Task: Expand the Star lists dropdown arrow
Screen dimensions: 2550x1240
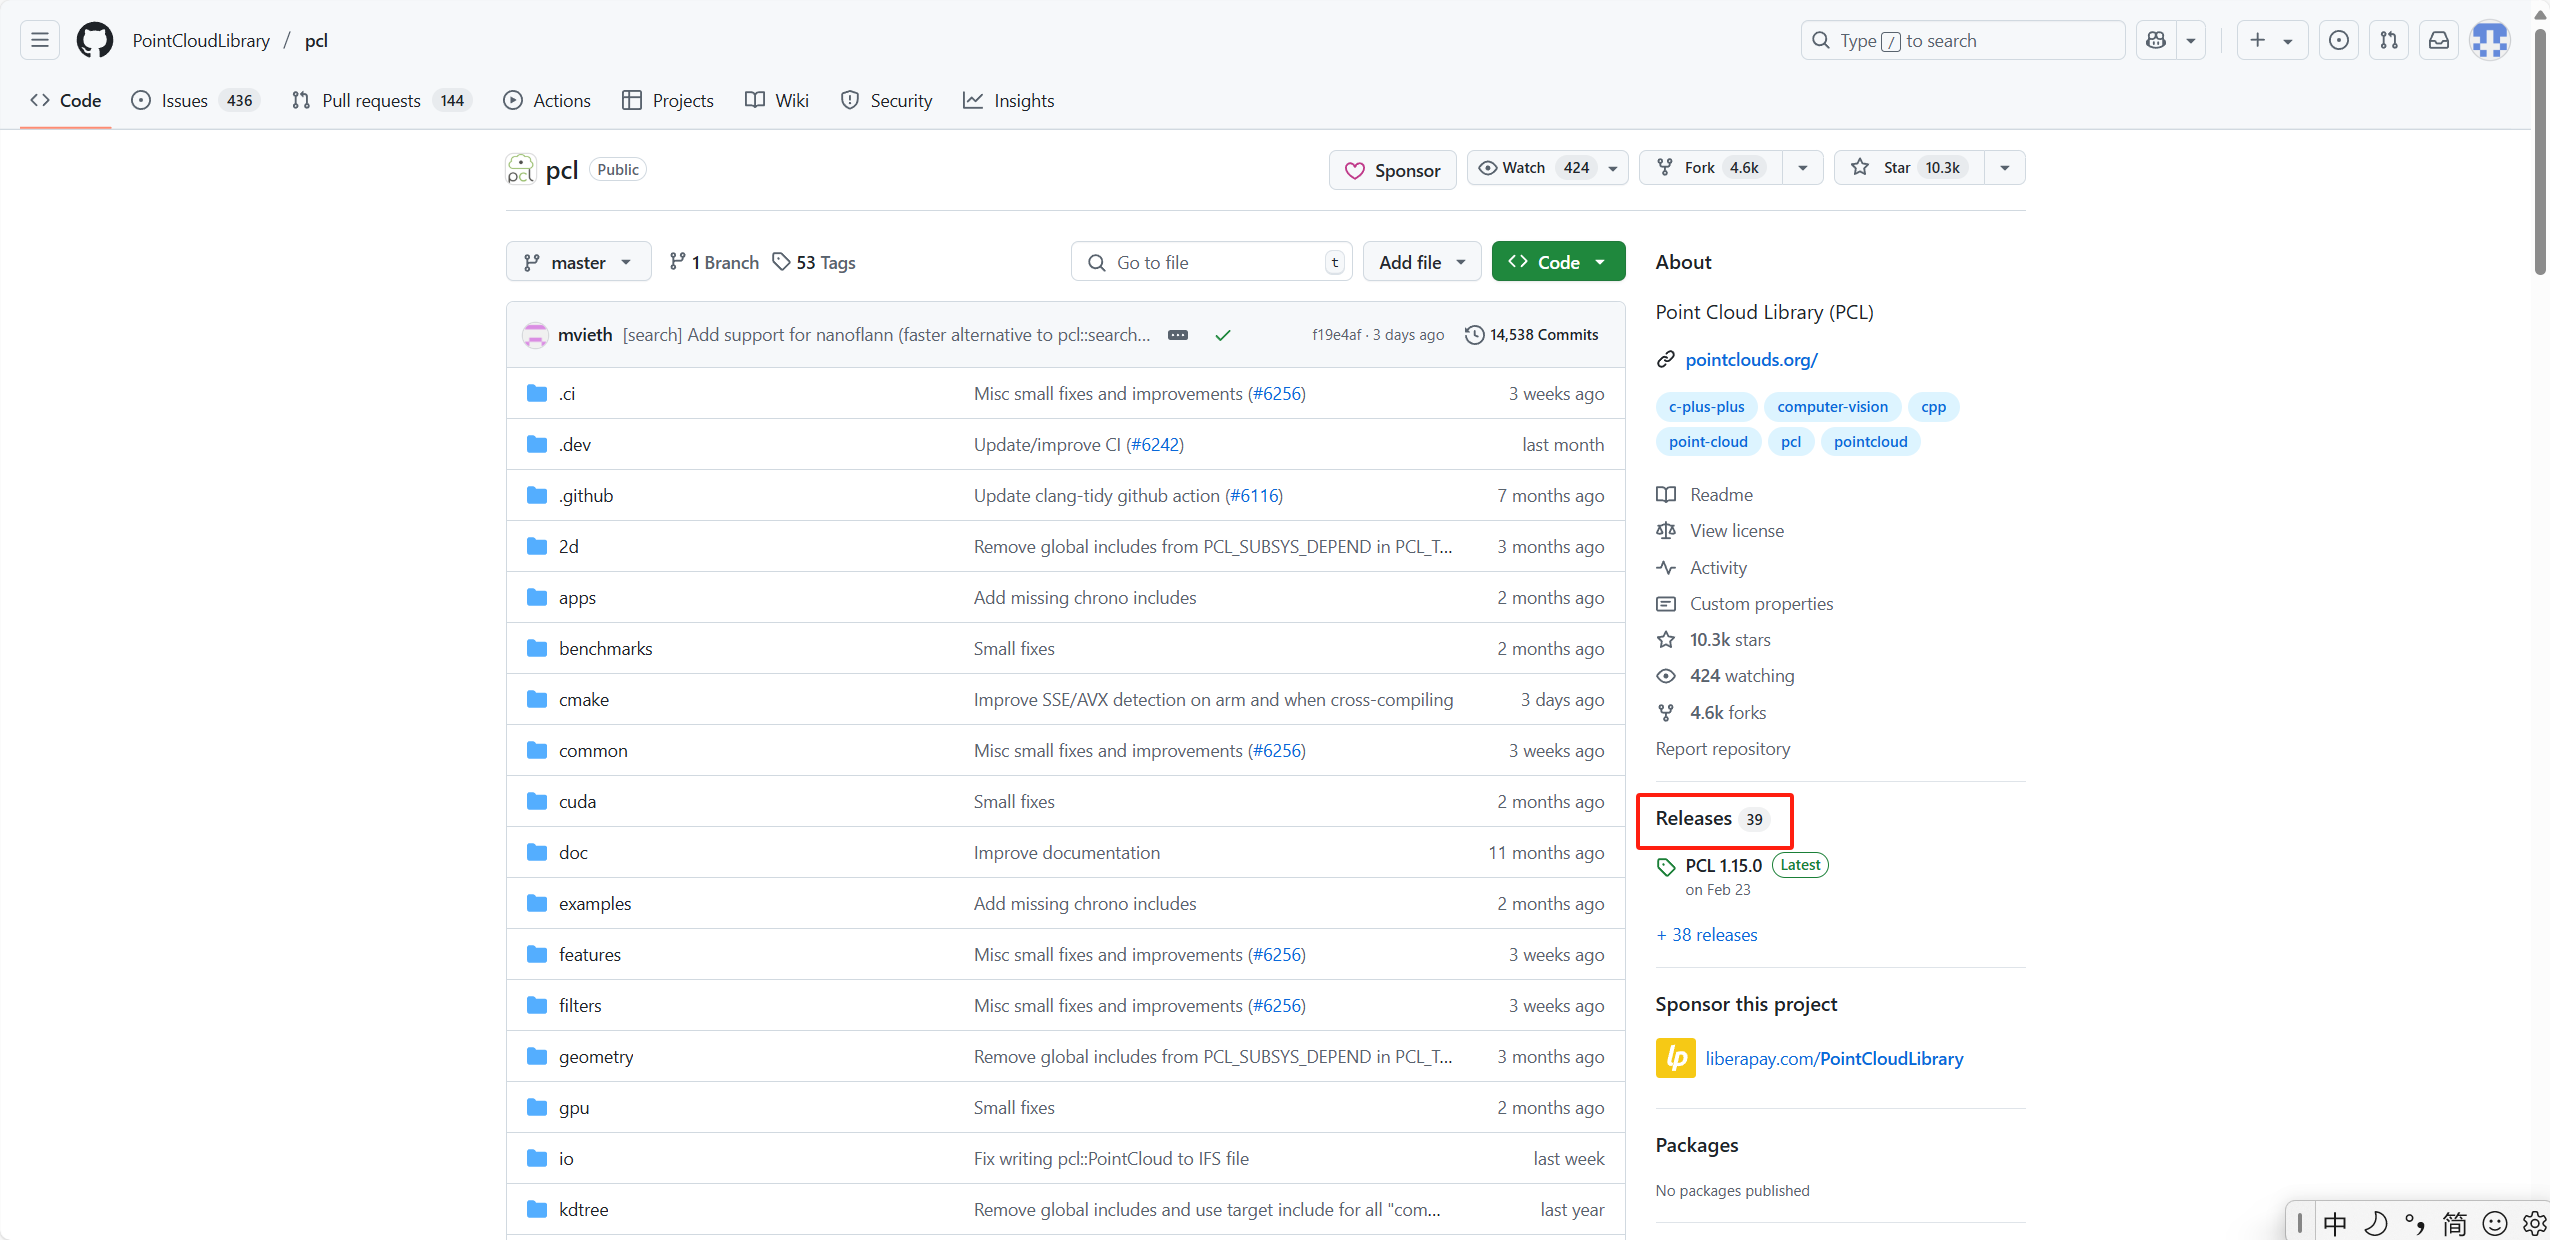Action: [2004, 168]
